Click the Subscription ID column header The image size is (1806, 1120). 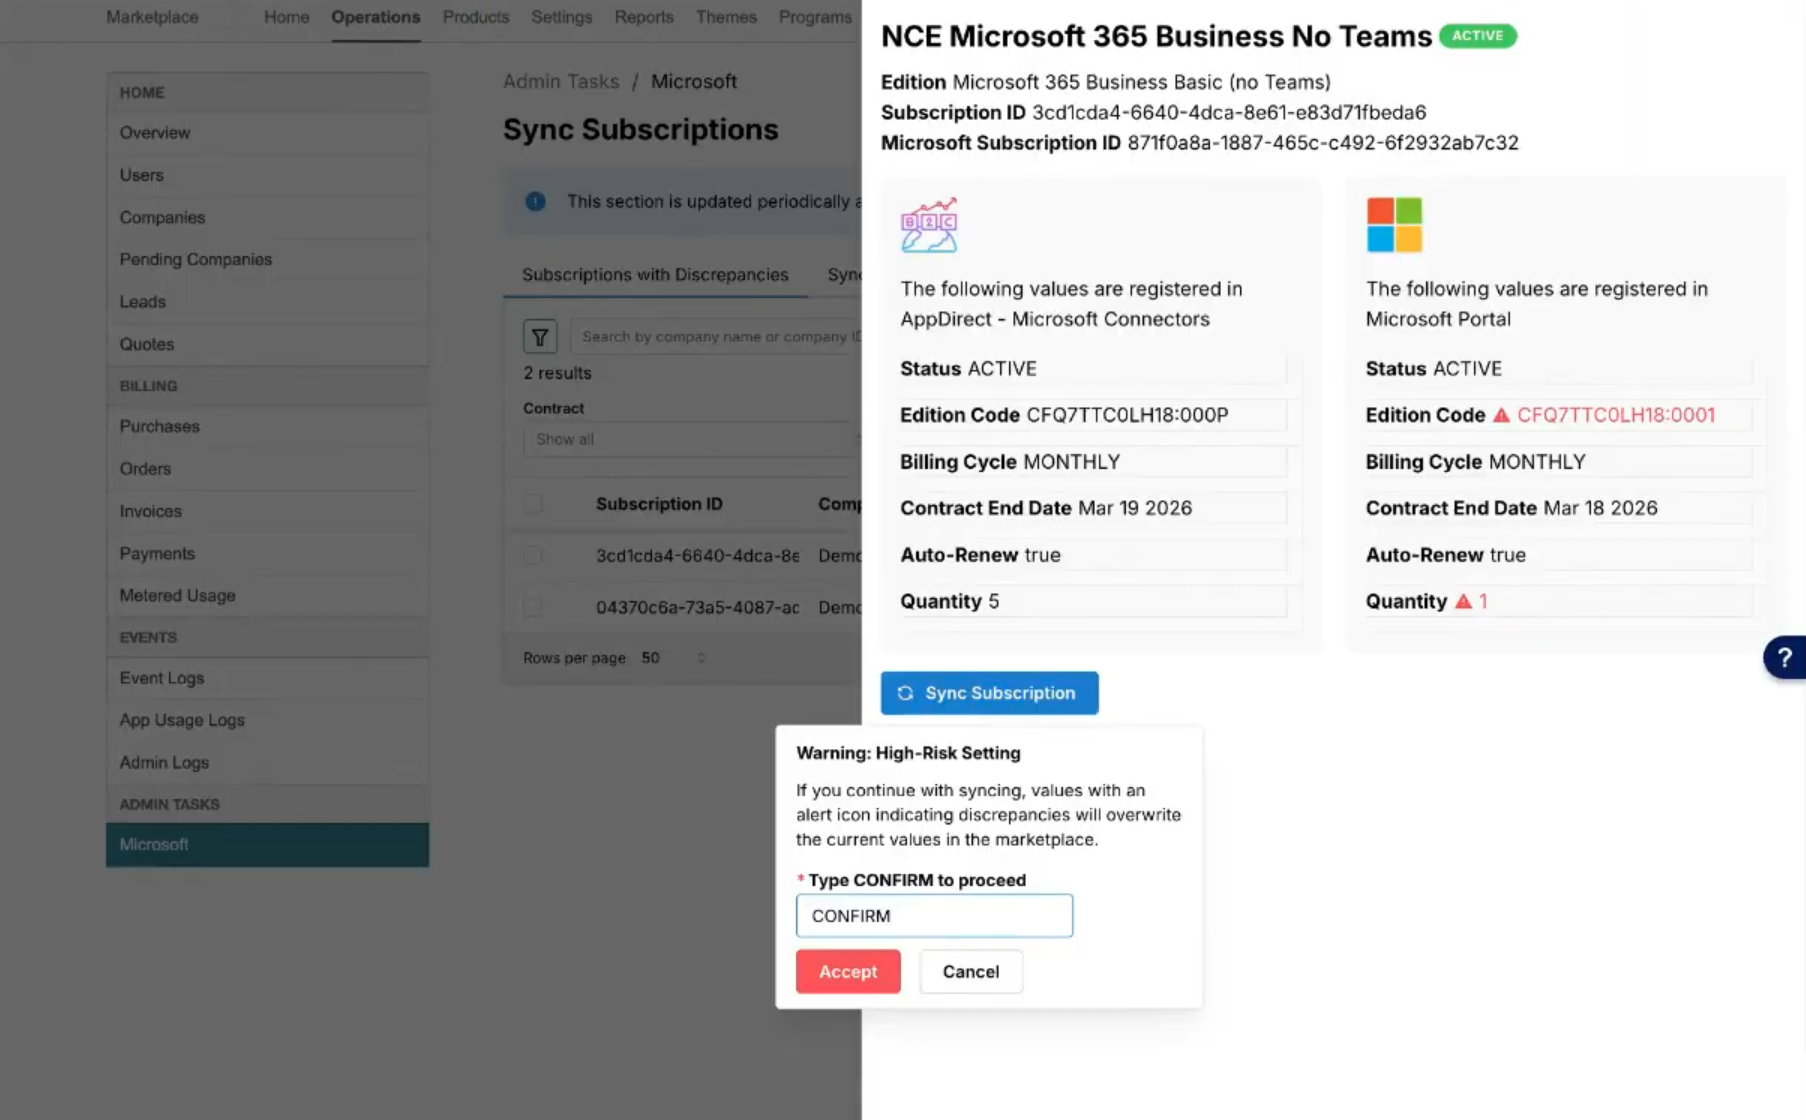pyautogui.click(x=659, y=504)
